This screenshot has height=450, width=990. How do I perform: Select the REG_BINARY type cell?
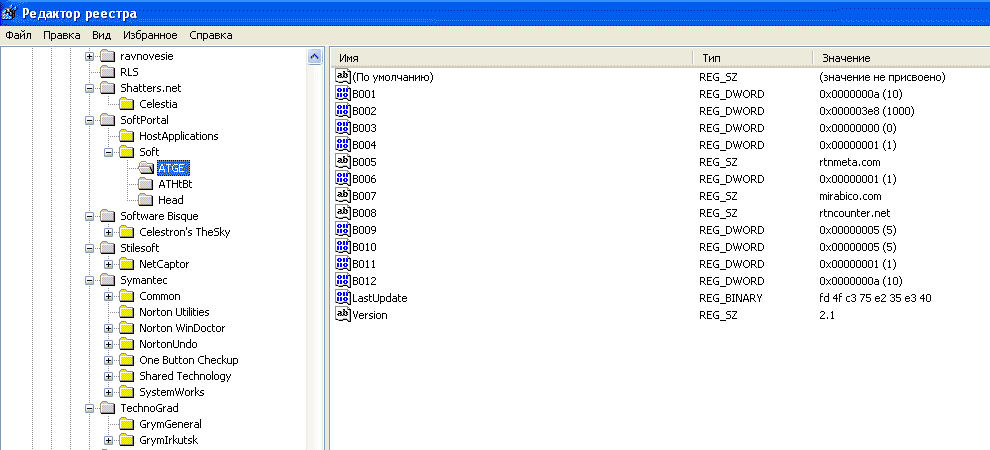pyautogui.click(x=731, y=298)
